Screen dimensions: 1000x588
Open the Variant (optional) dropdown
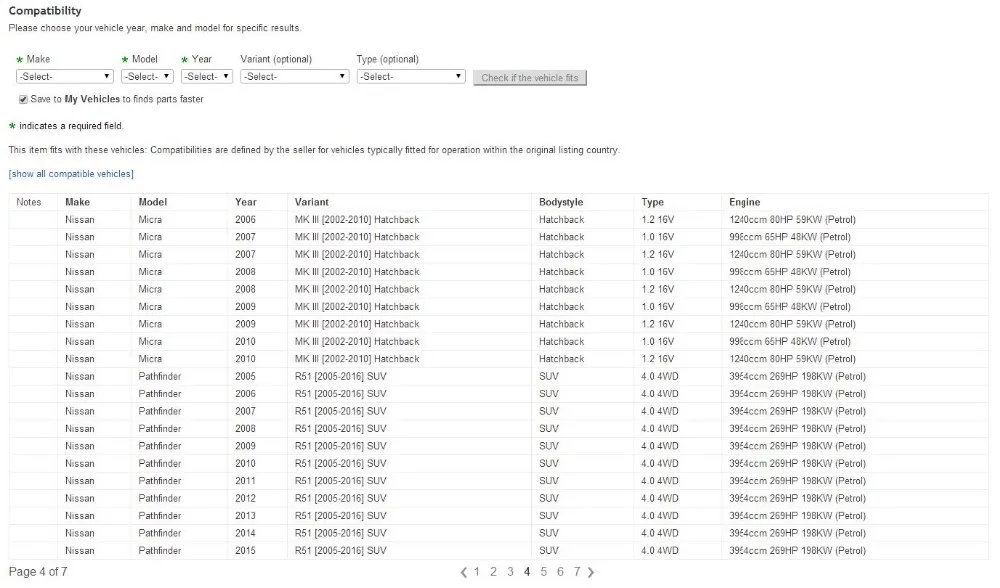click(x=295, y=77)
